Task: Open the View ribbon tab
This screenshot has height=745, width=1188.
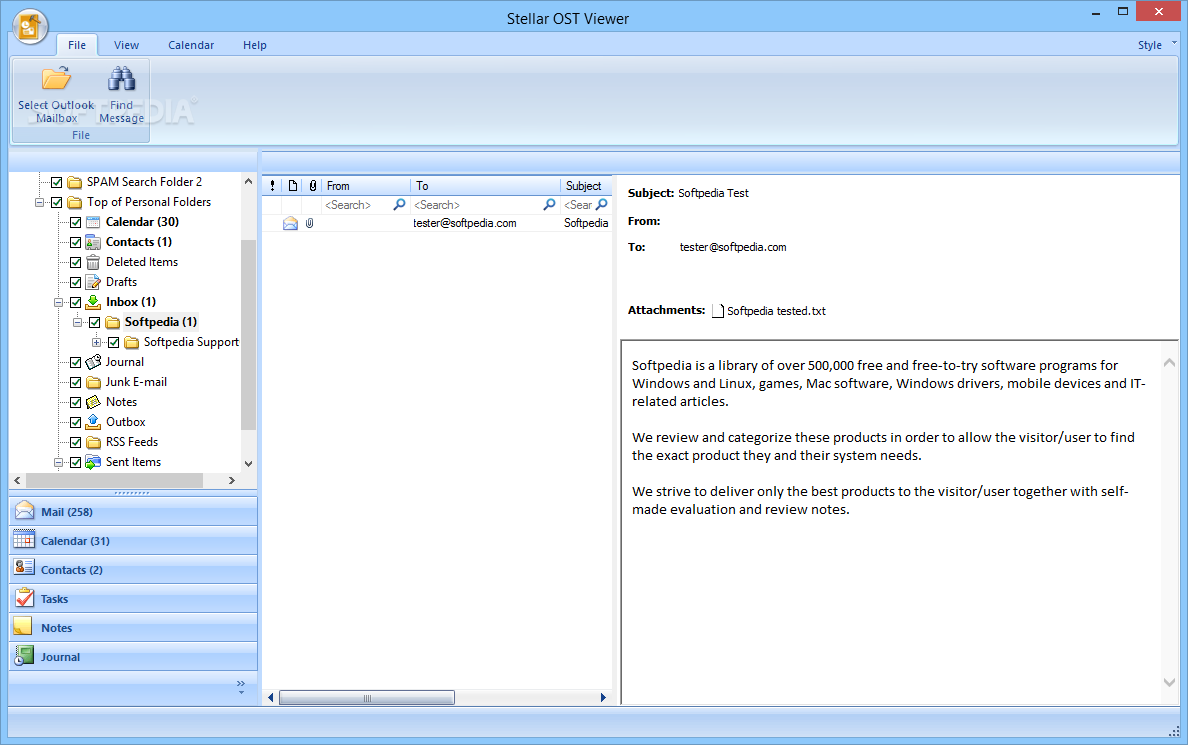Action: point(127,45)
